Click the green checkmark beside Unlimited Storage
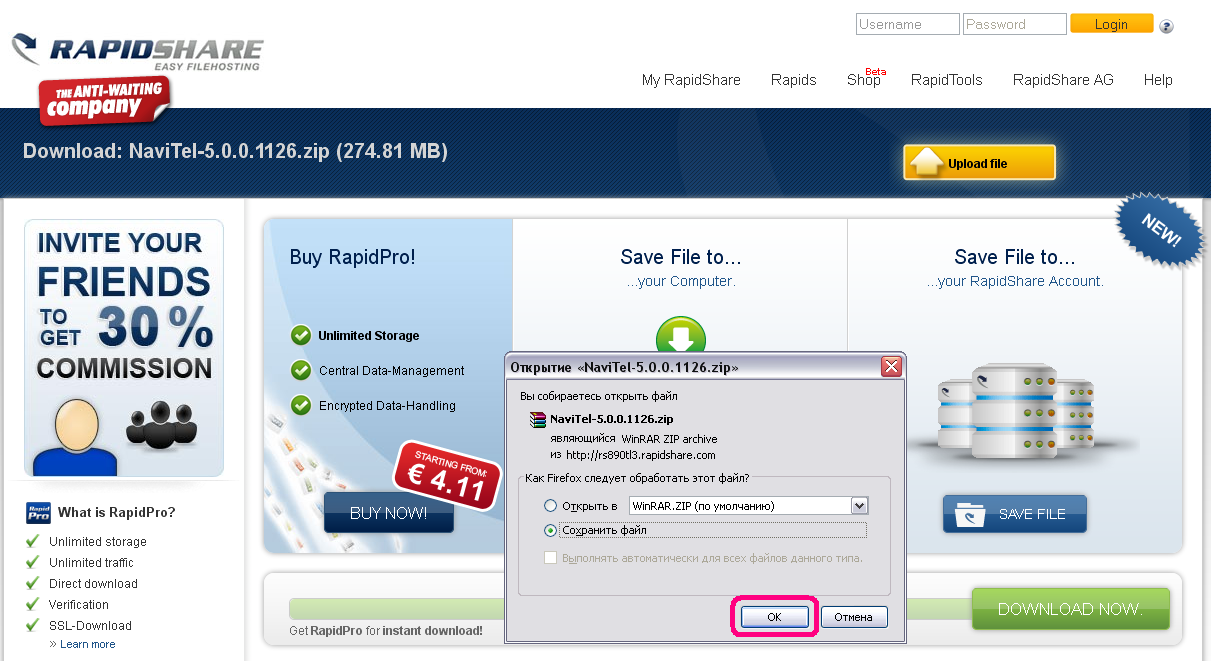 [x=300, y=335]
